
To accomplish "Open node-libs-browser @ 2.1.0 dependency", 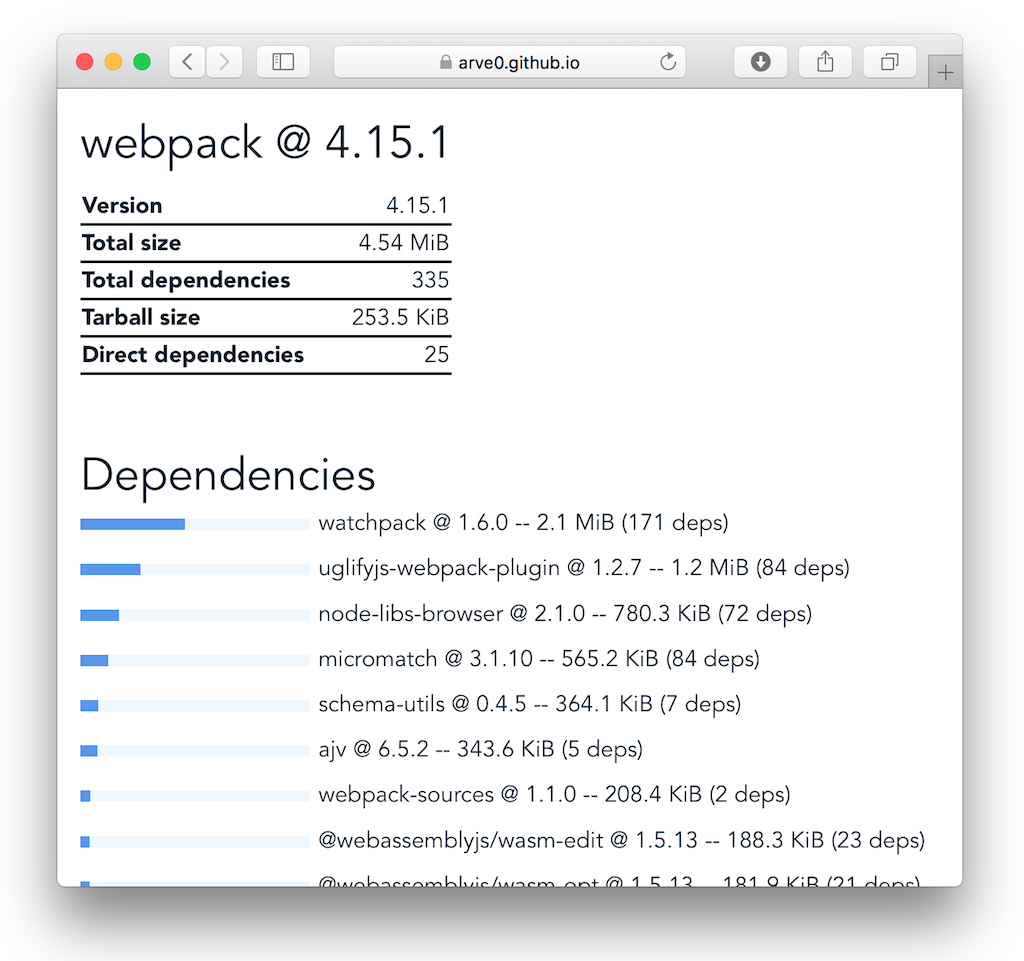I will (565, 614).
